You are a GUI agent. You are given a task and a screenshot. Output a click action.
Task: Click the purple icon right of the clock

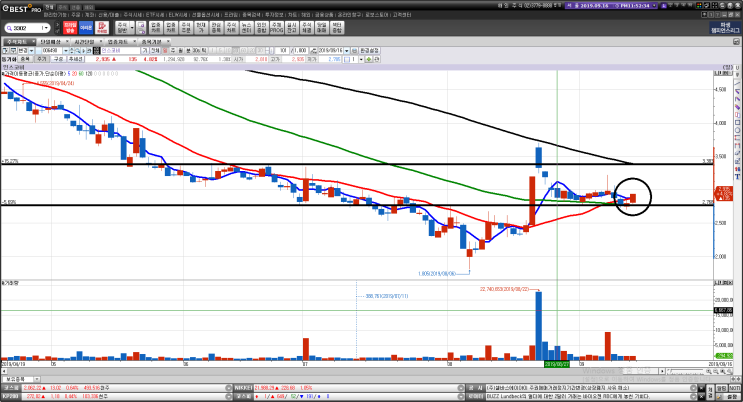(x=664, y=6)
